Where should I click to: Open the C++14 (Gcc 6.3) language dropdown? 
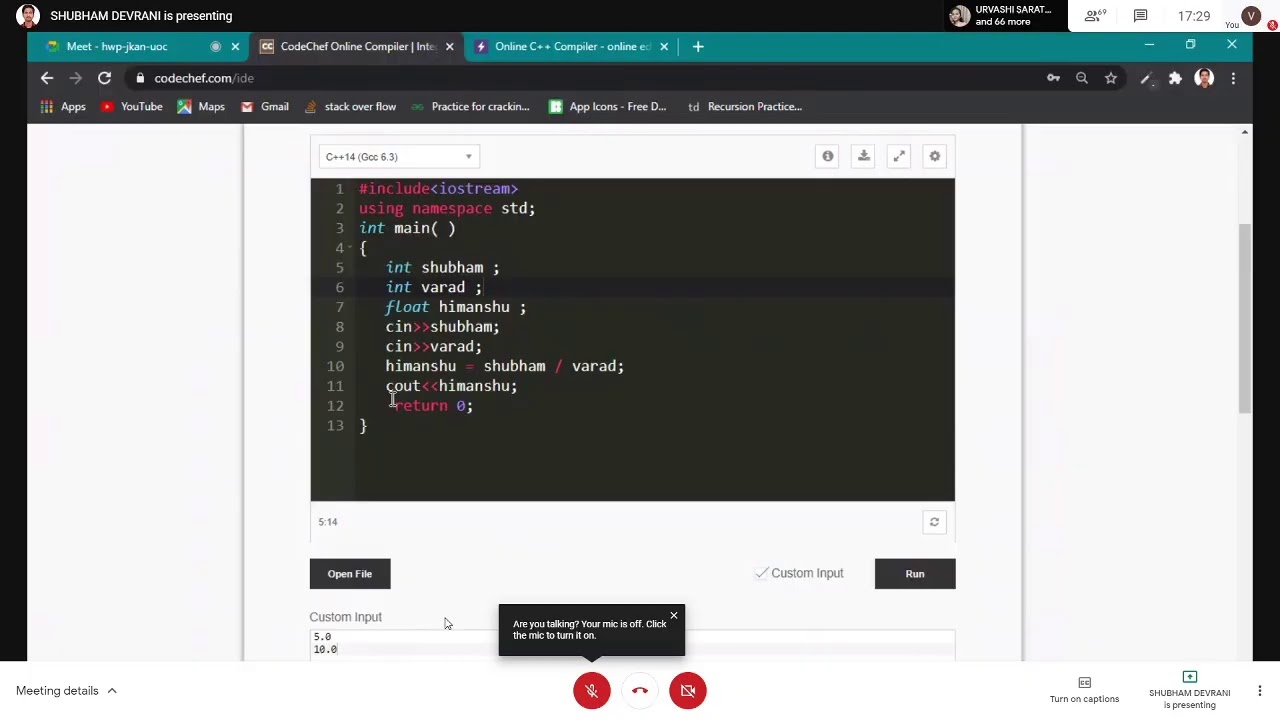tap(398, 157)
